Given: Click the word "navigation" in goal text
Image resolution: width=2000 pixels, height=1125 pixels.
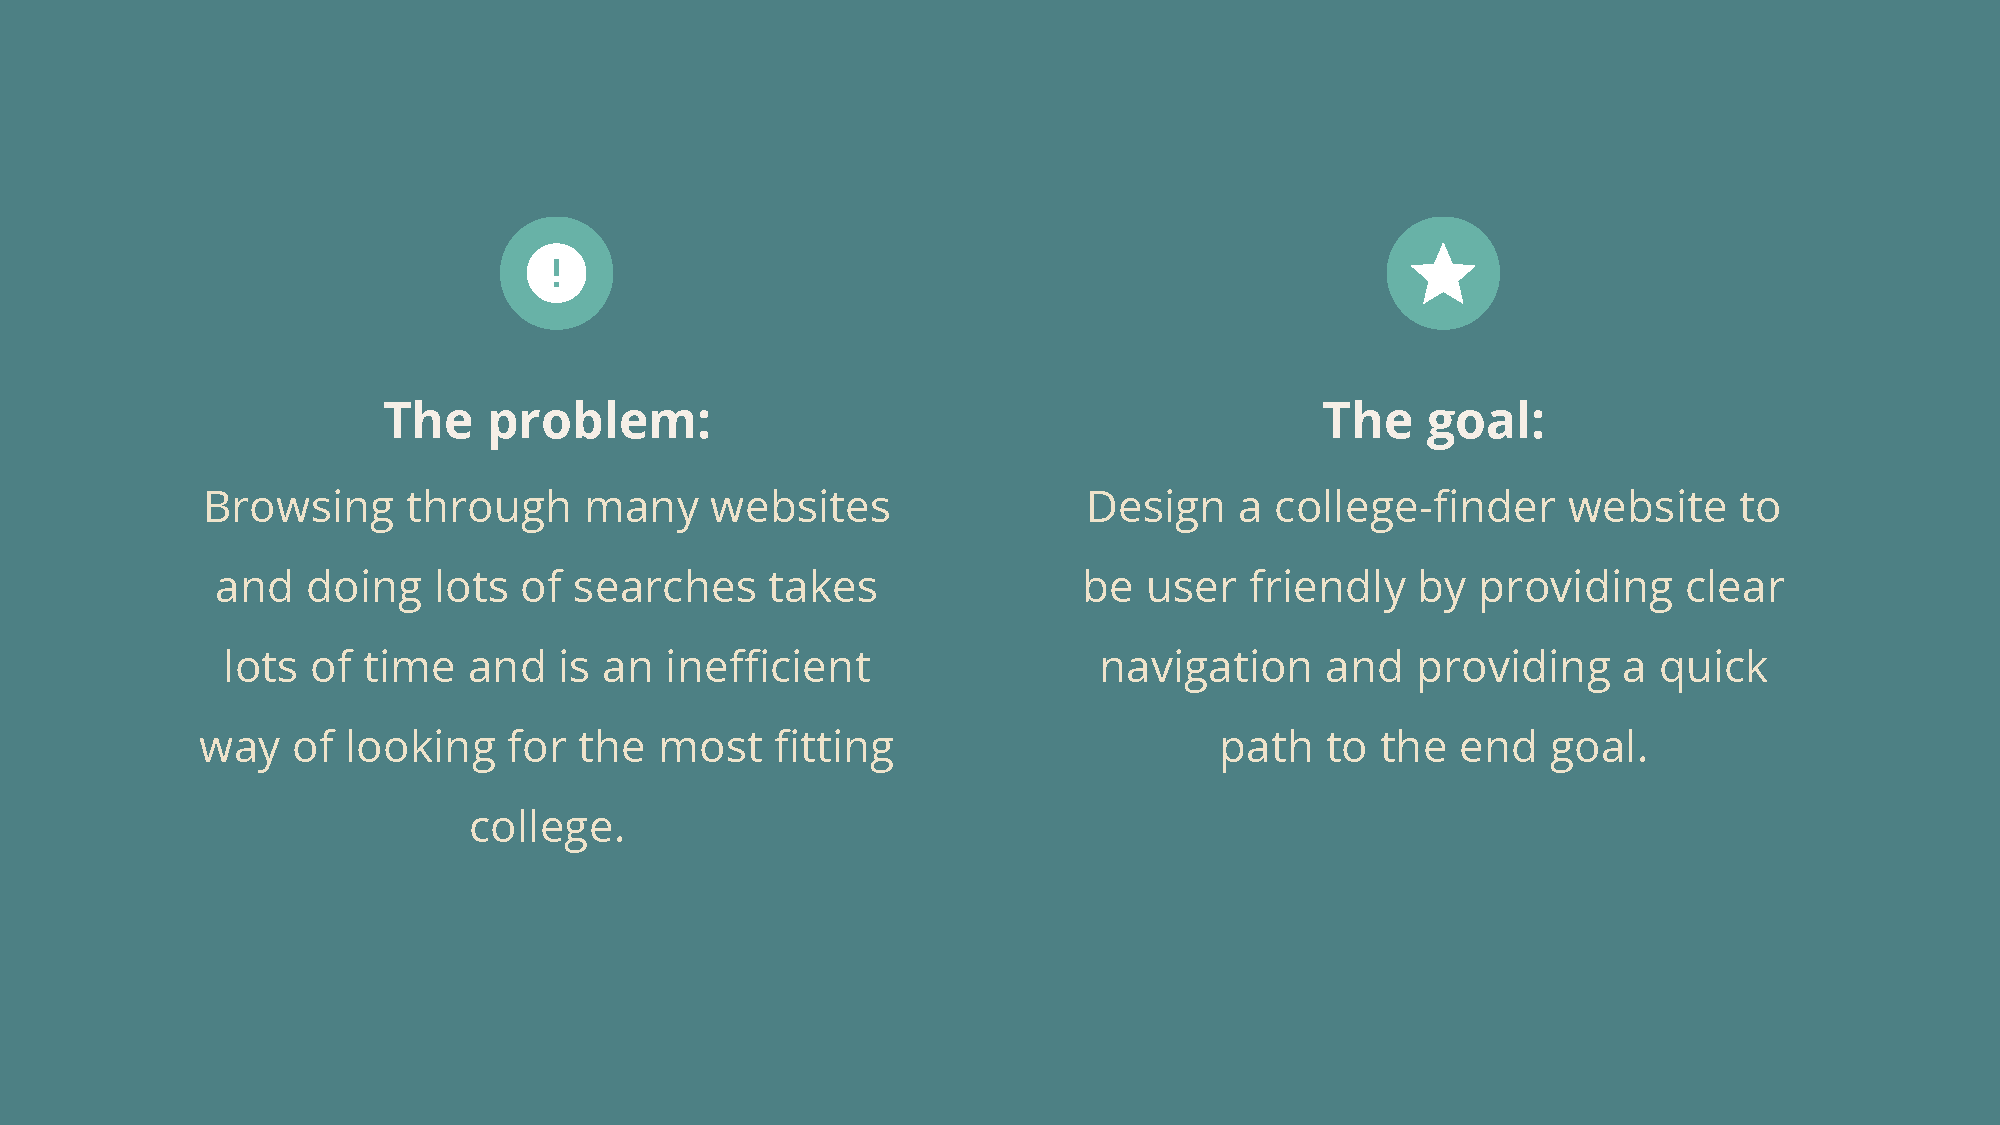Looking at the screenshot, I should 1205,668.
